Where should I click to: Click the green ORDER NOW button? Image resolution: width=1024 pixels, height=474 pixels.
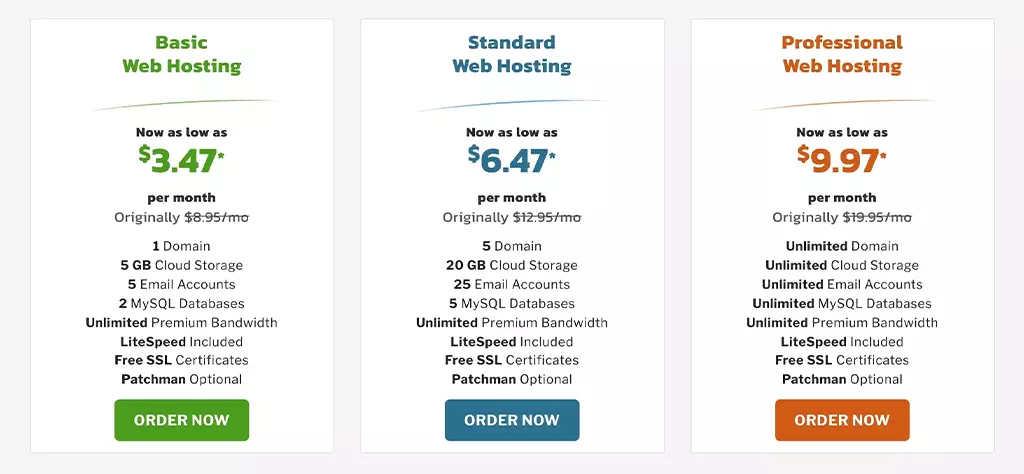pos(182,420)
